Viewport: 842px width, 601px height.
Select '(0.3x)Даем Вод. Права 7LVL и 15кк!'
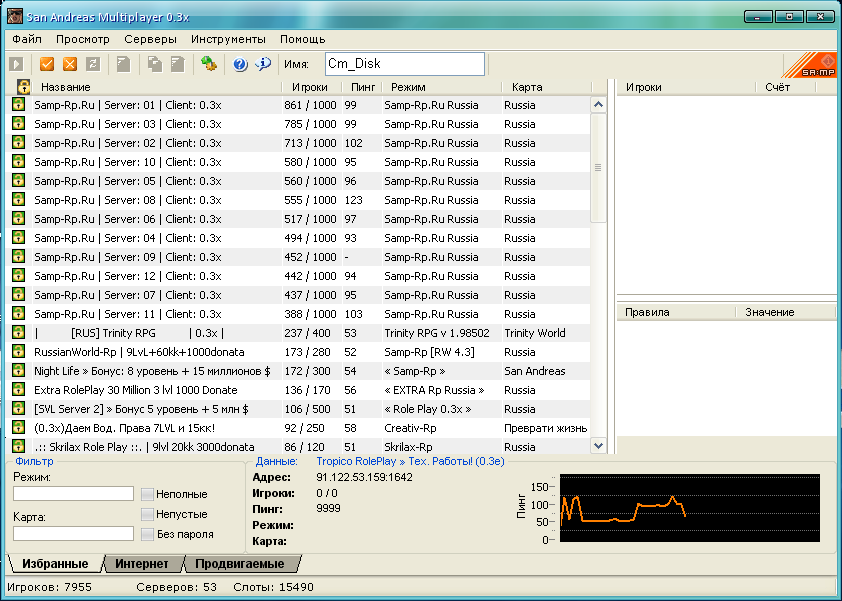[125, 428]
